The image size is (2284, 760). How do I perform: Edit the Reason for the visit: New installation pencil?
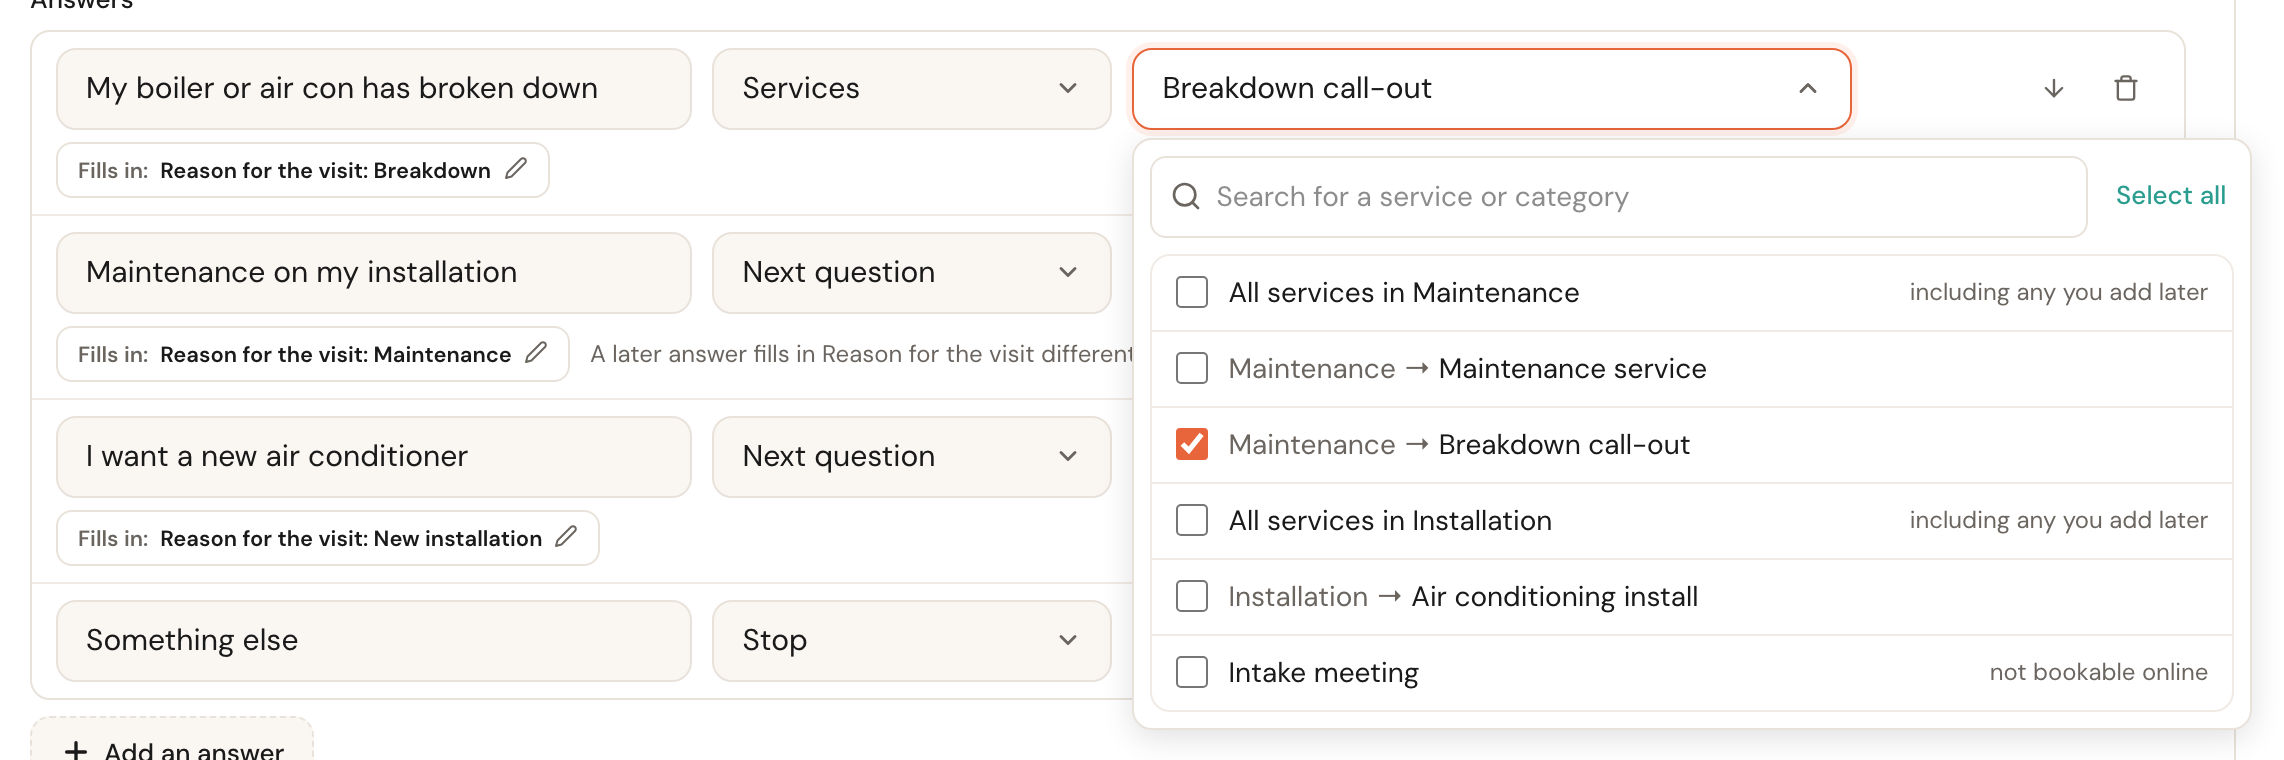(566, 537)
